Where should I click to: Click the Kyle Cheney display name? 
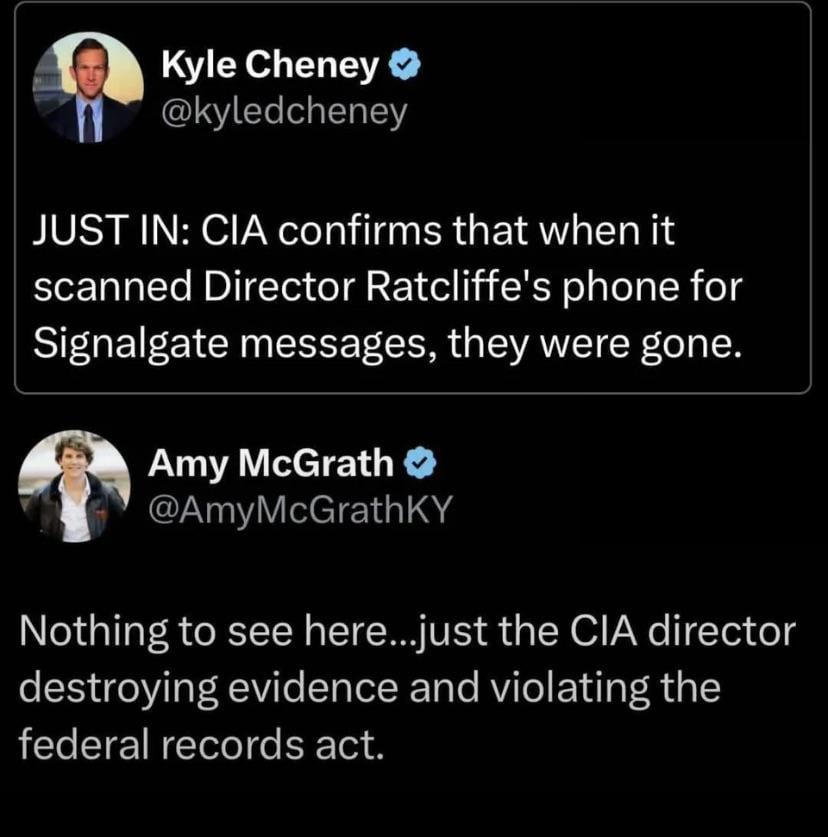click(x=270, y=67)
